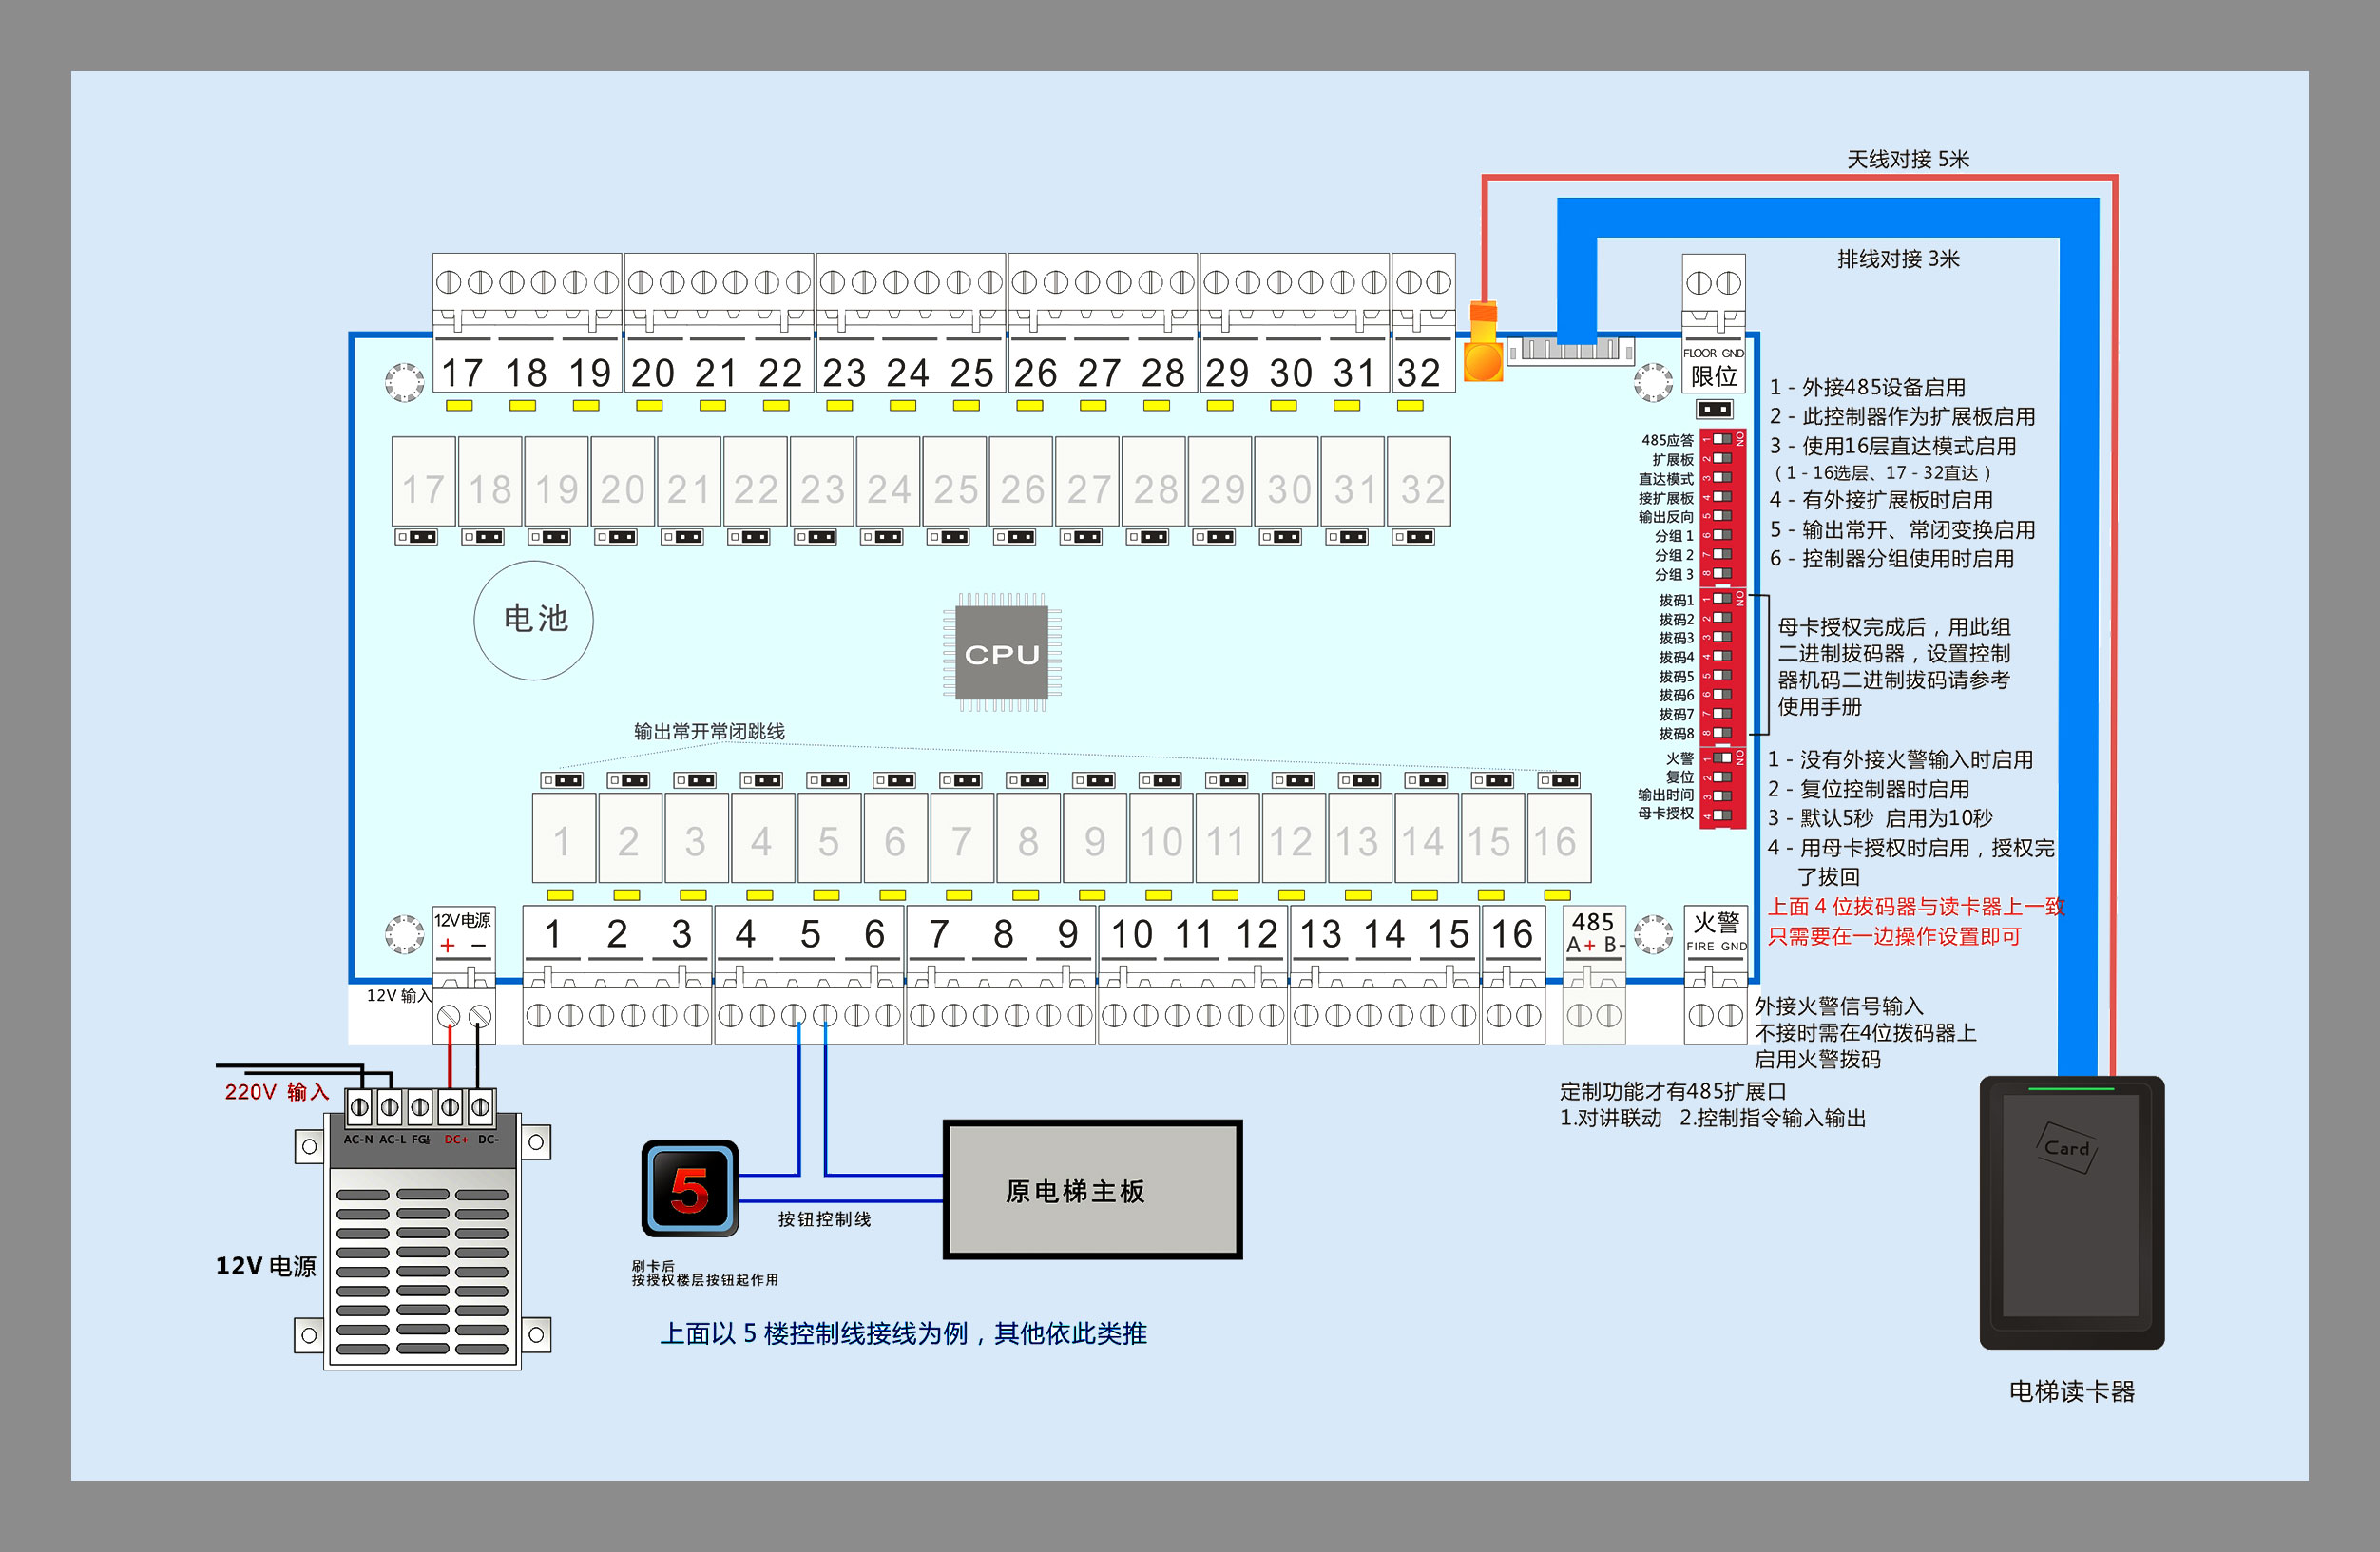Click the 排线对接 3米 label
Viewport: 2380px width, 1552px height.
[x=1897, y=258]
